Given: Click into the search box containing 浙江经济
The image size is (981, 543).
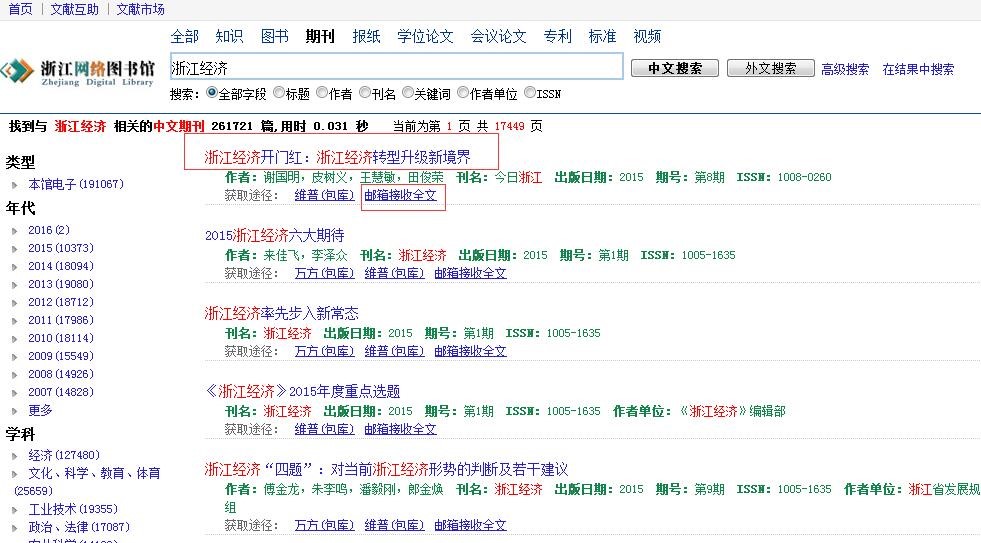Looking at the screenshot, I should (x=395, y=68).
